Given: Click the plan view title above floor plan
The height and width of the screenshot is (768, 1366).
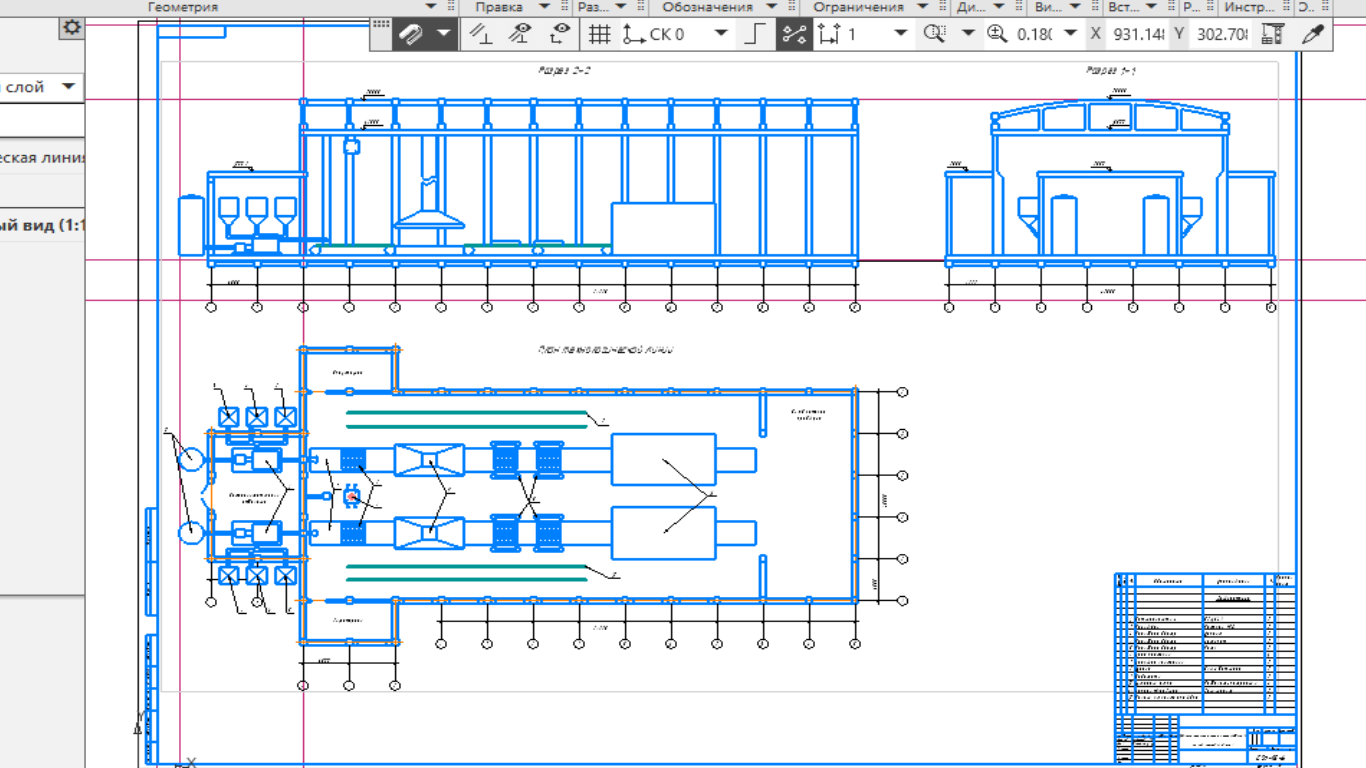Looking at the screenshot, I should (x=605, y=351).
